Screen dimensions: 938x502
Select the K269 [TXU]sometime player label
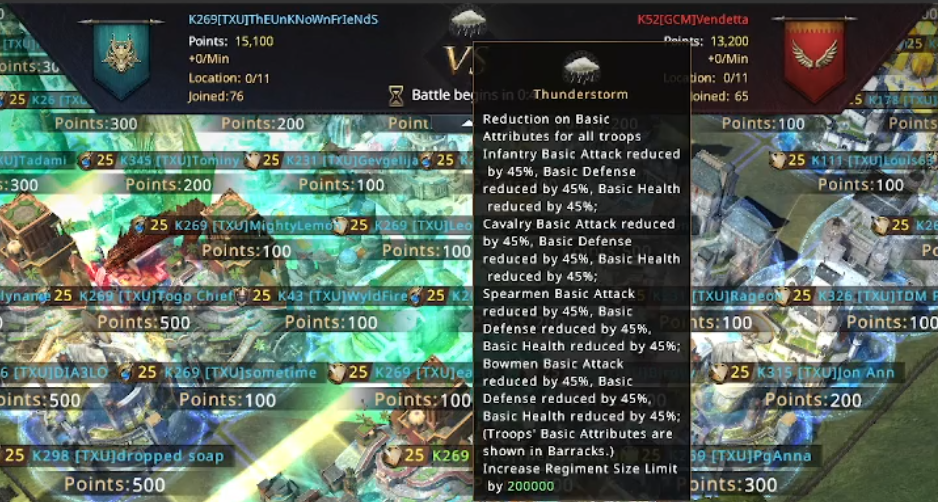240,373
